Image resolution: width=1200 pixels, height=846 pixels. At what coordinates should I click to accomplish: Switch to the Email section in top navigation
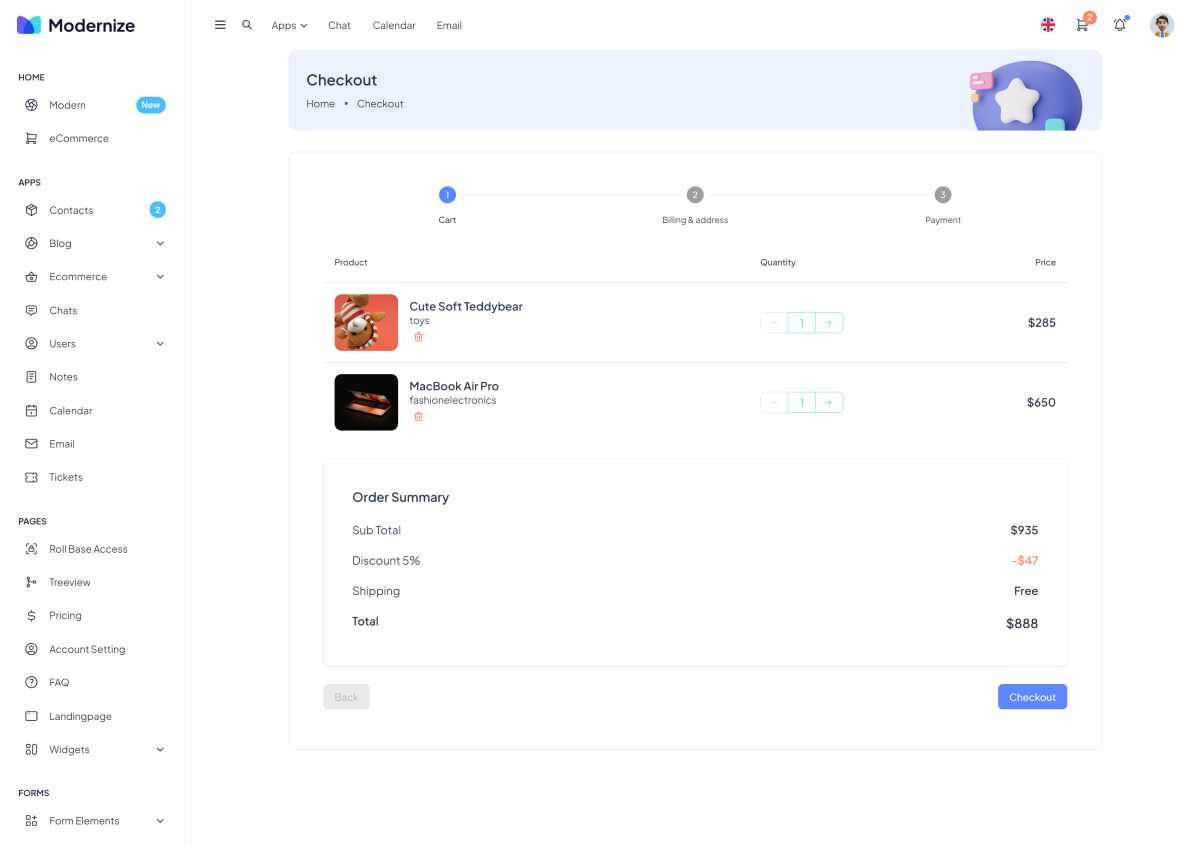[449, 25]
